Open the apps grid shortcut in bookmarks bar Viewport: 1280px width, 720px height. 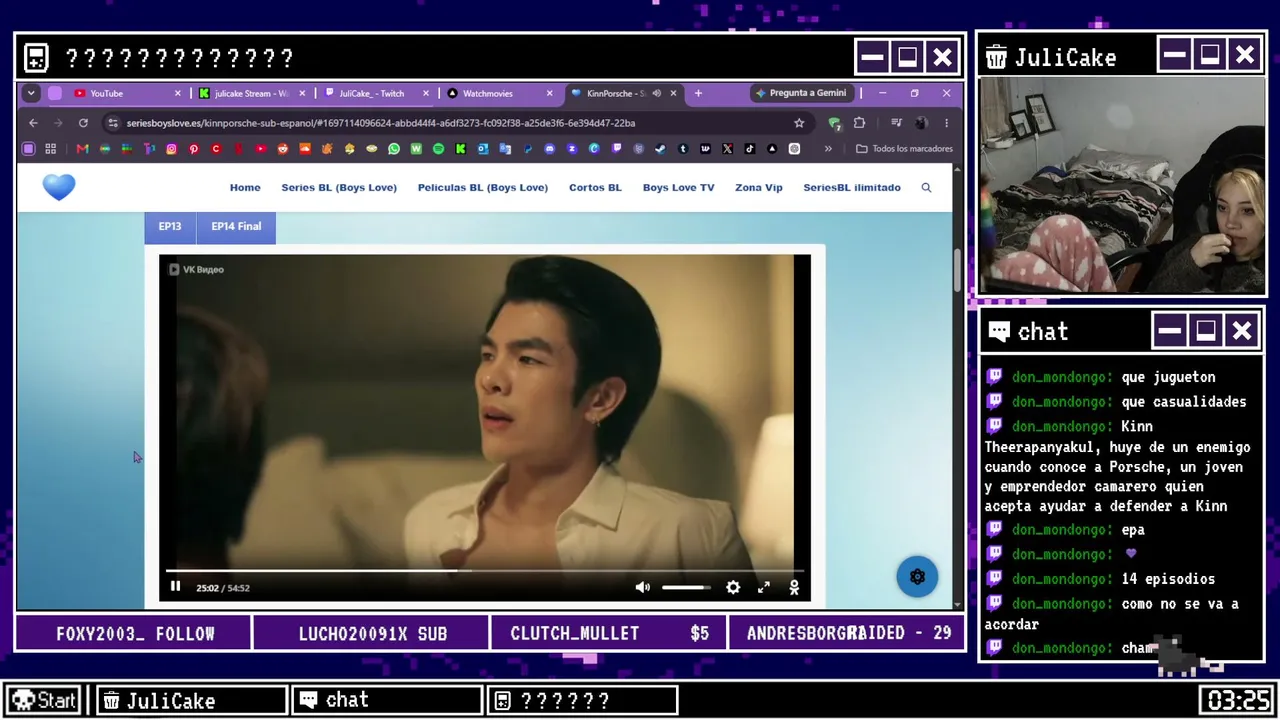pyautogui.click(x=50, y=149)
